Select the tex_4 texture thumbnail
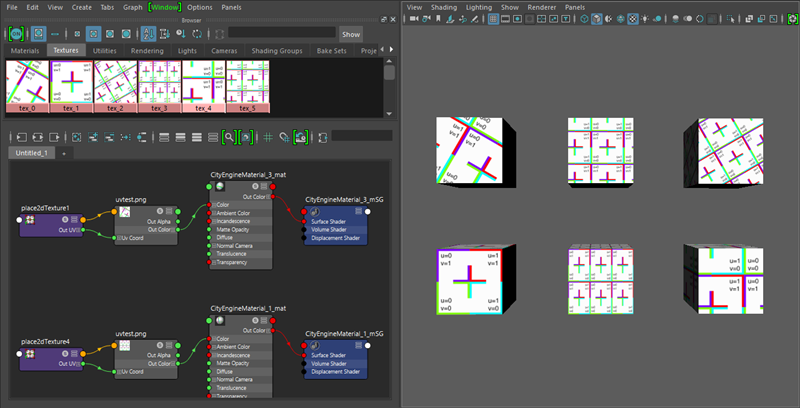 (x=203, y=86)
